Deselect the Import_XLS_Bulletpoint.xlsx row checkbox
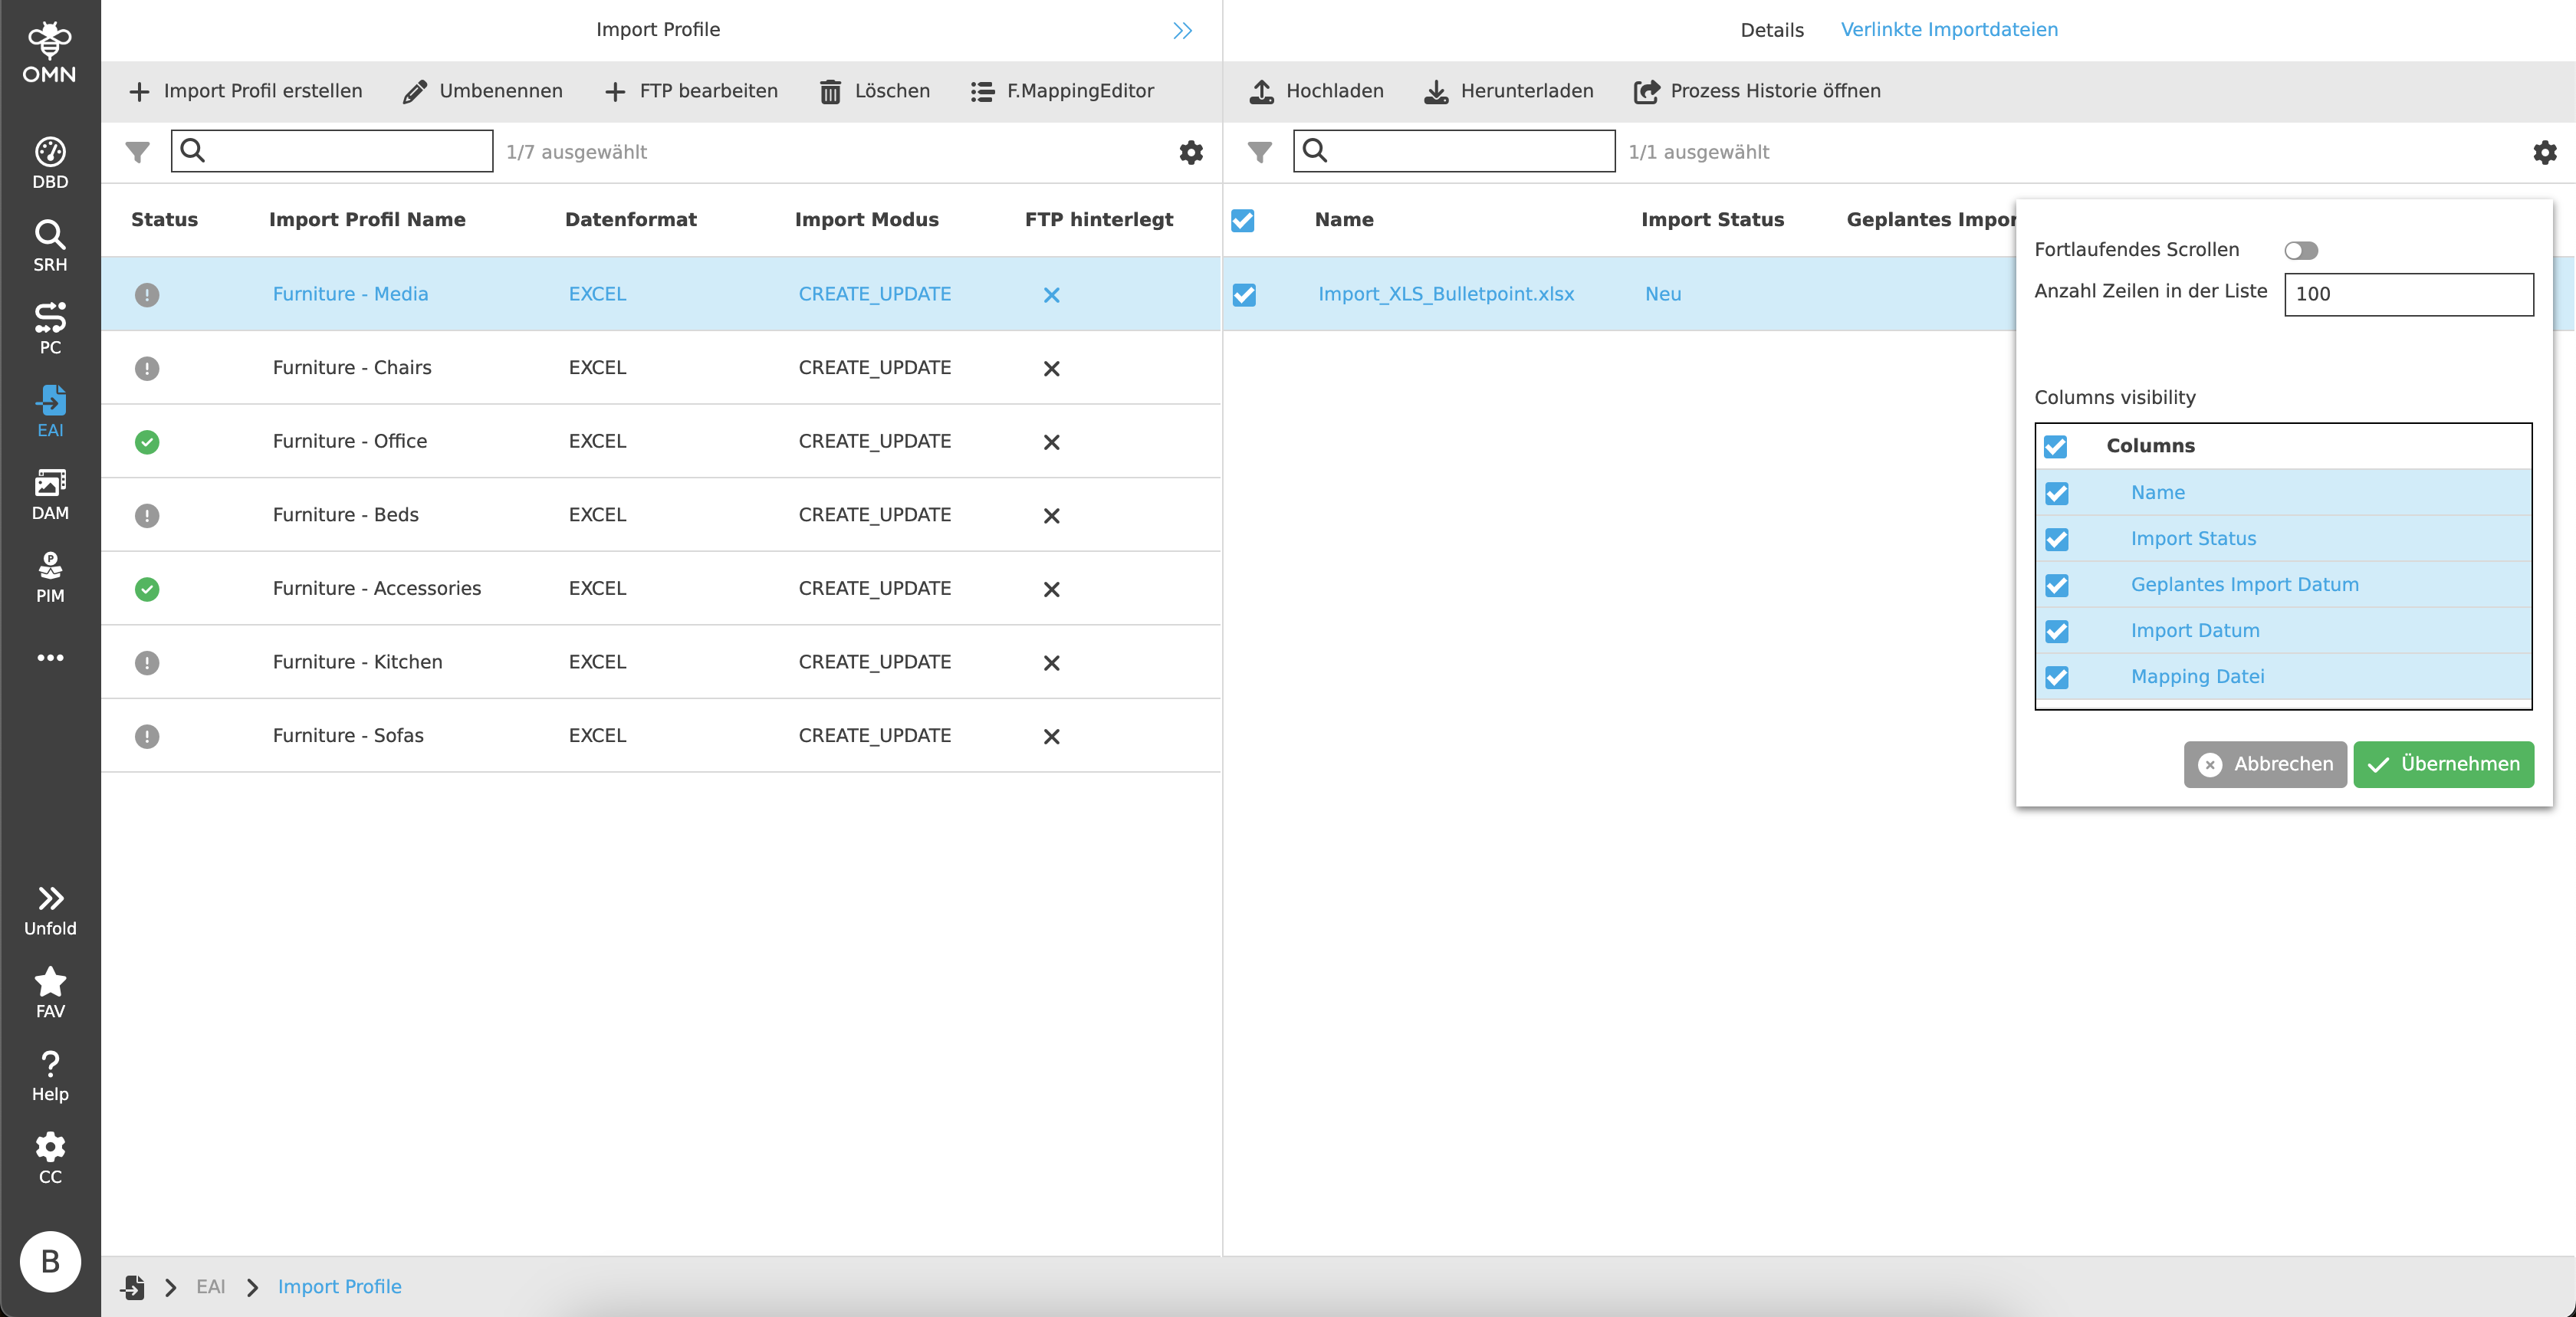2576x1317 pixels. pyautogui.click(x=1243, y=294)
